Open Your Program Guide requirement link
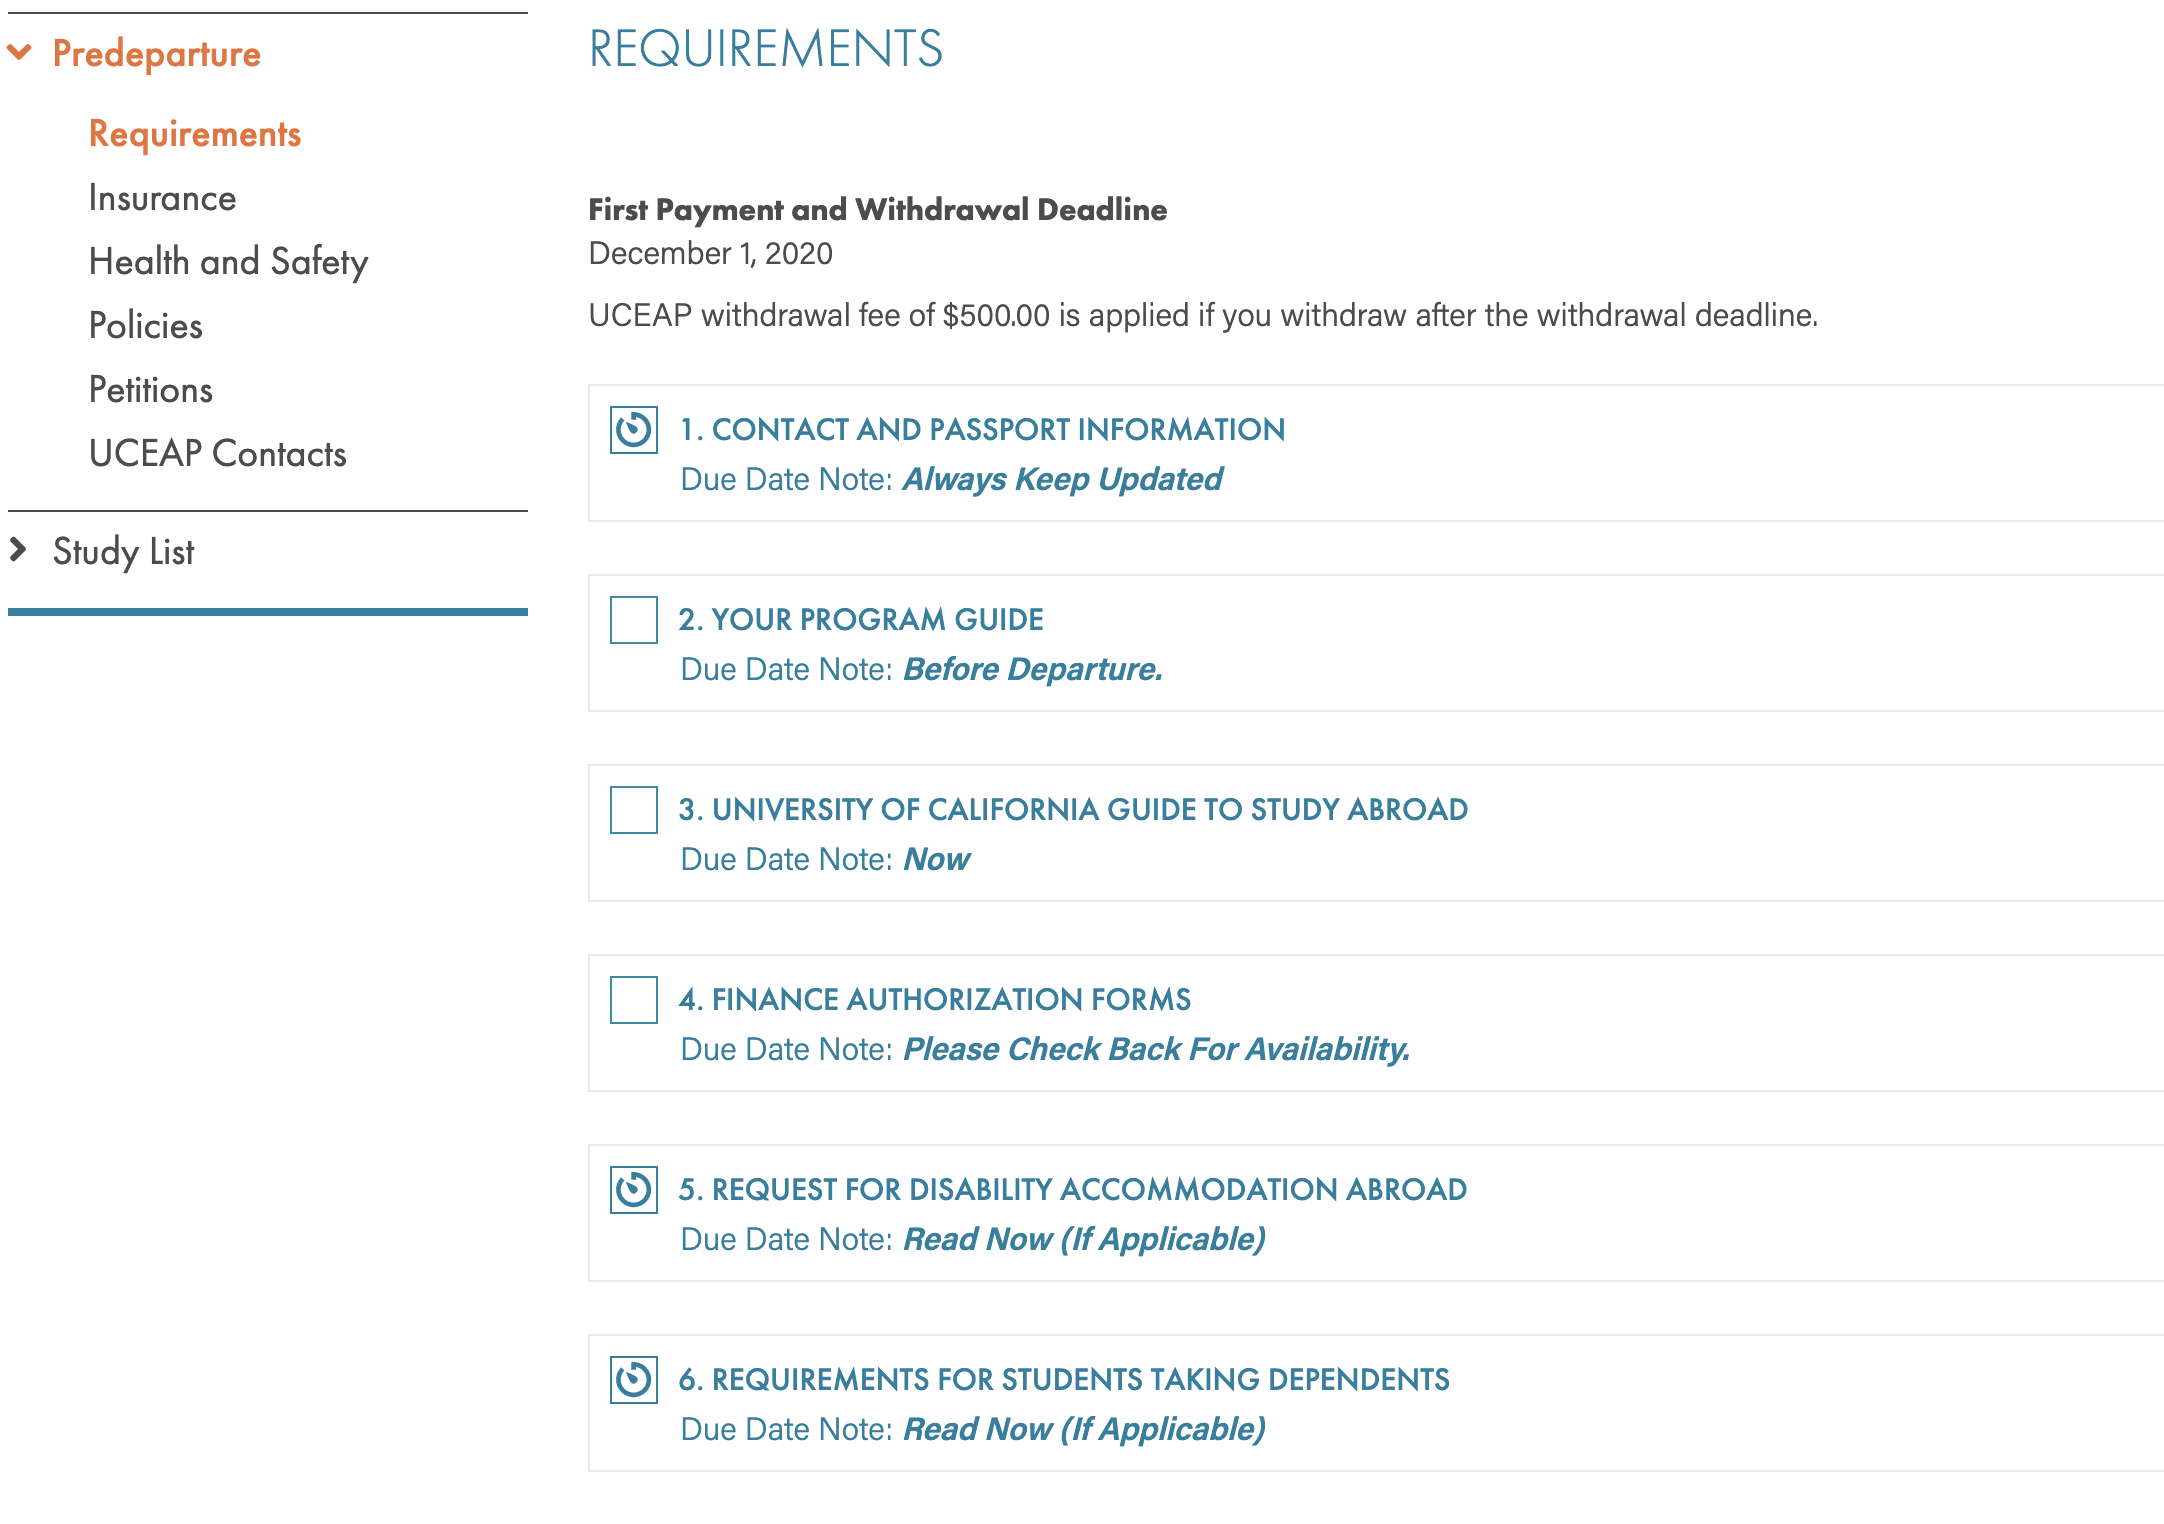The image size is (2164, 1524). coord(860,620)
